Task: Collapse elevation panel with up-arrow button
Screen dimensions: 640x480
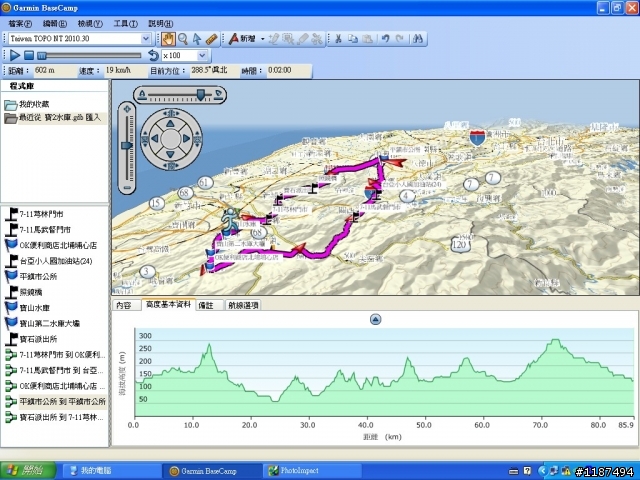Action: (x=376, y=319)
